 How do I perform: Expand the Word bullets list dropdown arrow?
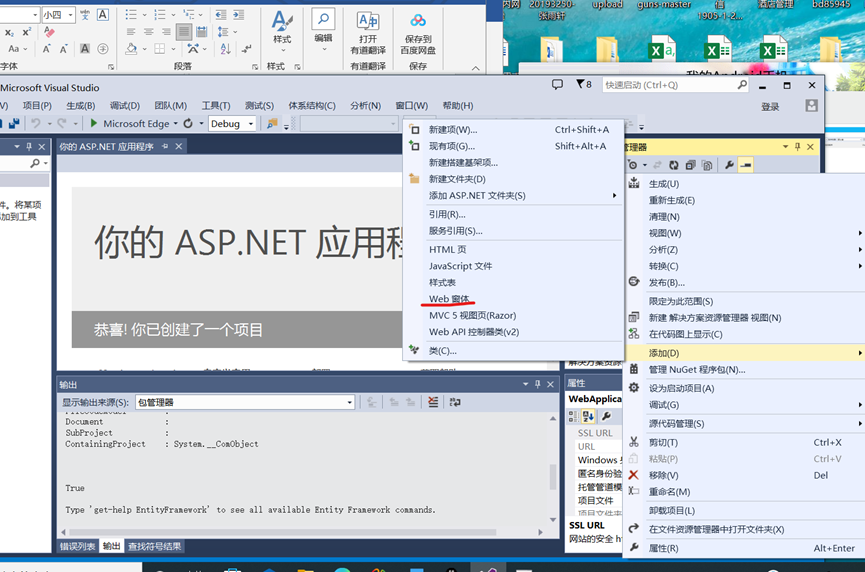tap(145, 15)
